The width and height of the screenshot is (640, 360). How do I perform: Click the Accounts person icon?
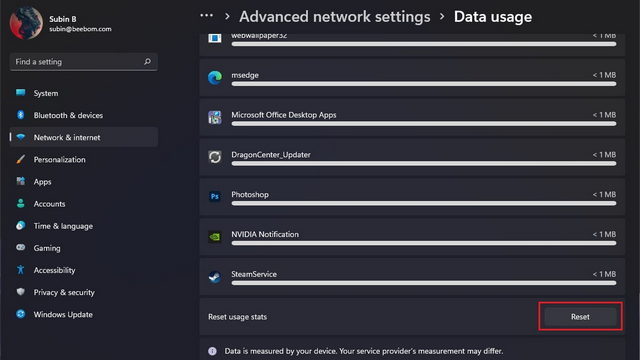point(20,203)
